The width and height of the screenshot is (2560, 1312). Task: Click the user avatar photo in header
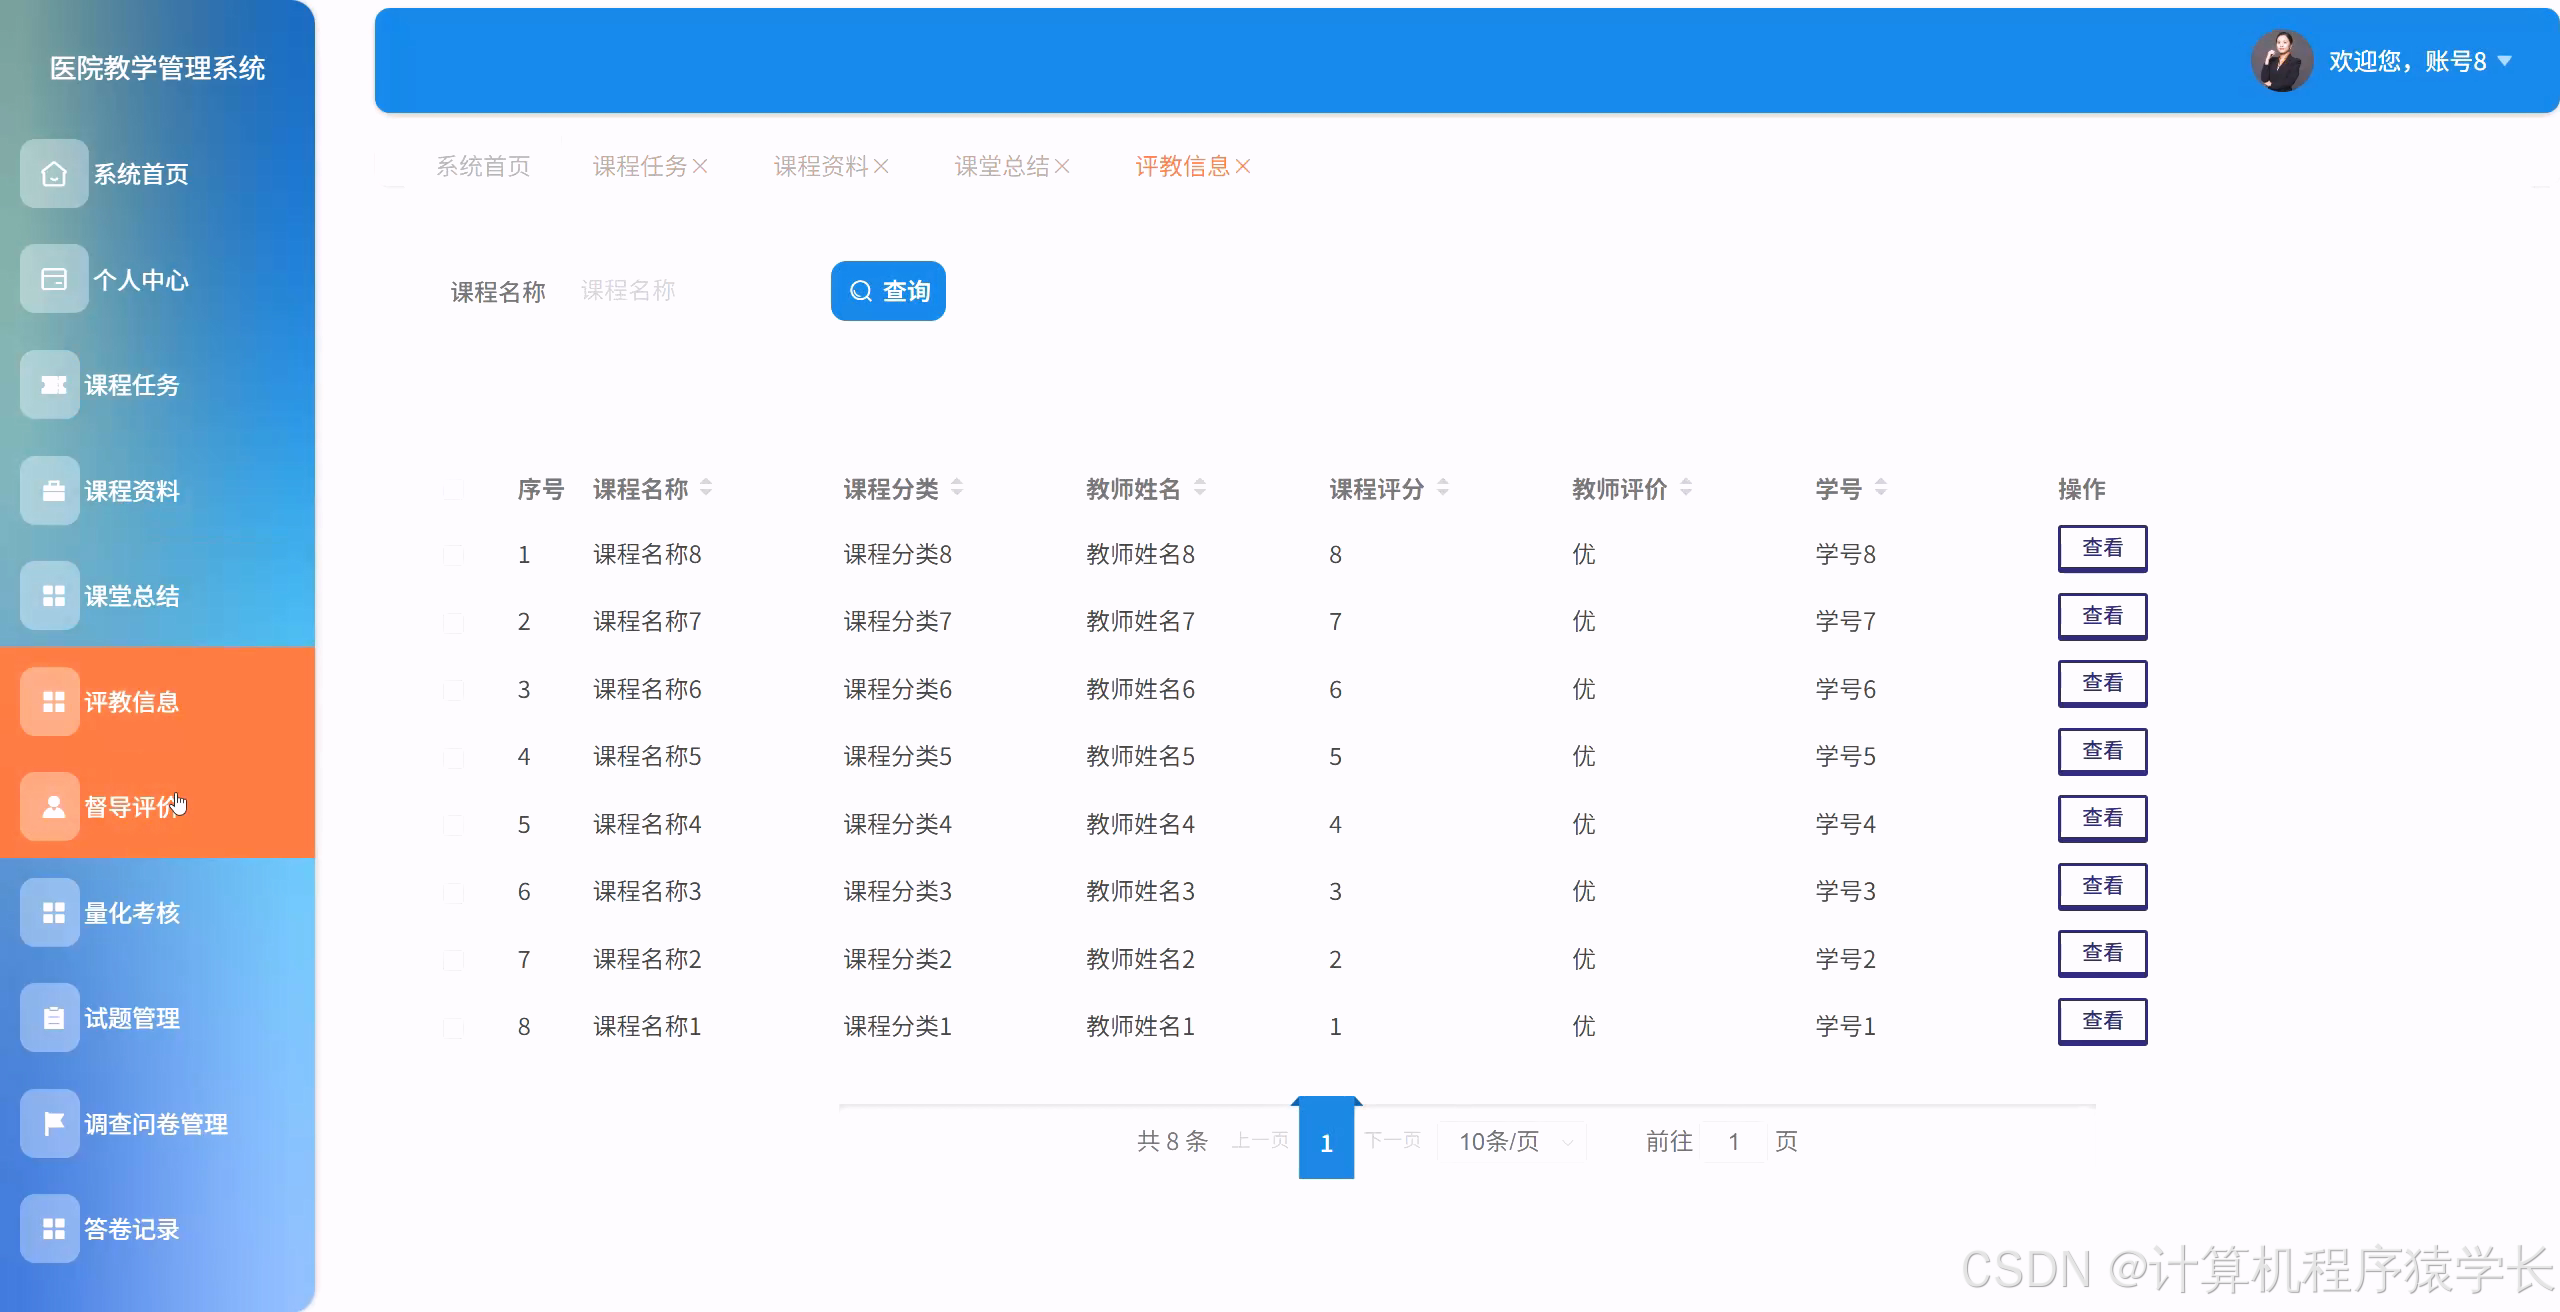(x=2281, y=61)
